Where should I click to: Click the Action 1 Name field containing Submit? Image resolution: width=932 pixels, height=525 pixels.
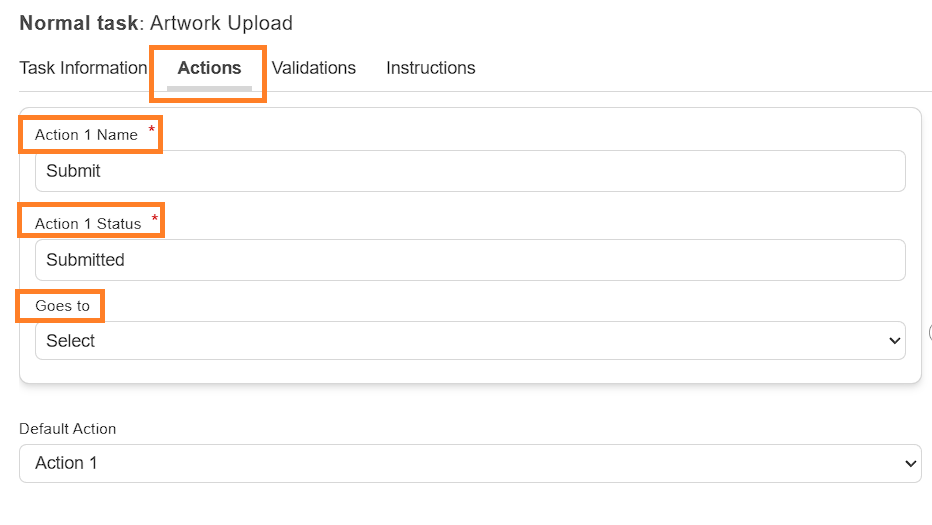pyautogui.click(x=470, y=171)
